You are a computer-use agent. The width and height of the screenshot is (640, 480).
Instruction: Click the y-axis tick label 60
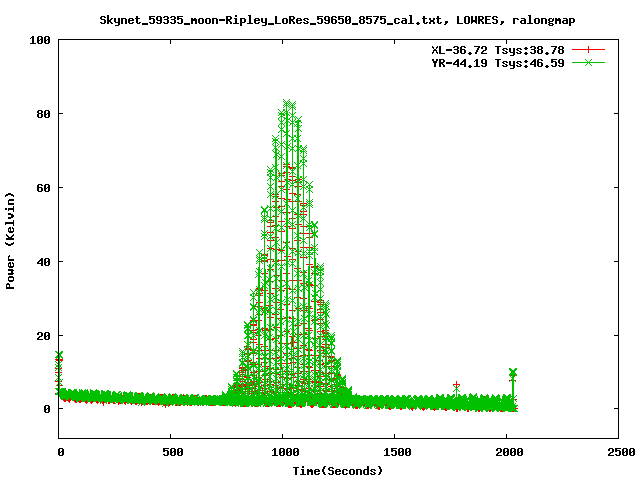(43, 188)
